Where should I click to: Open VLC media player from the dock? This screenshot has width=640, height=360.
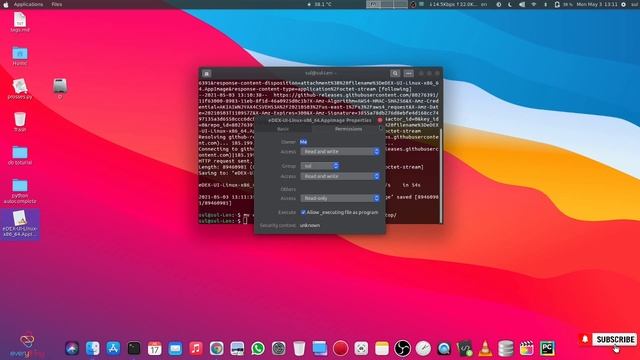click(x=485, y=348)
